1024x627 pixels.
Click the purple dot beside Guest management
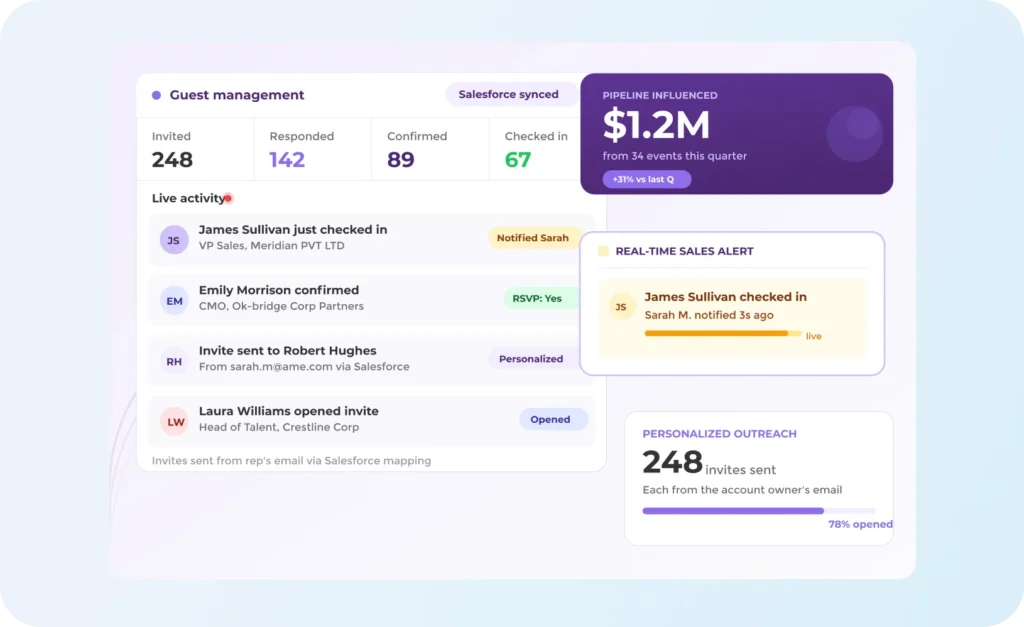156,95
